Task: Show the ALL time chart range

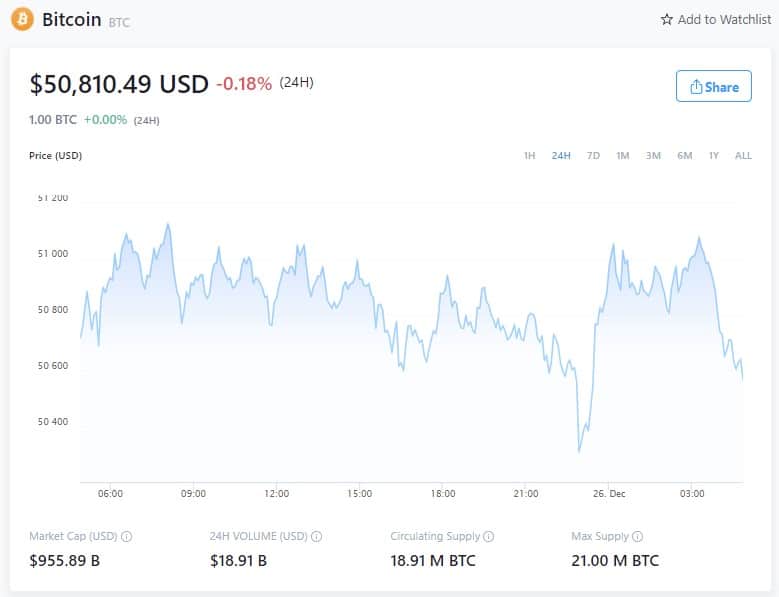Action: [743, 155]
